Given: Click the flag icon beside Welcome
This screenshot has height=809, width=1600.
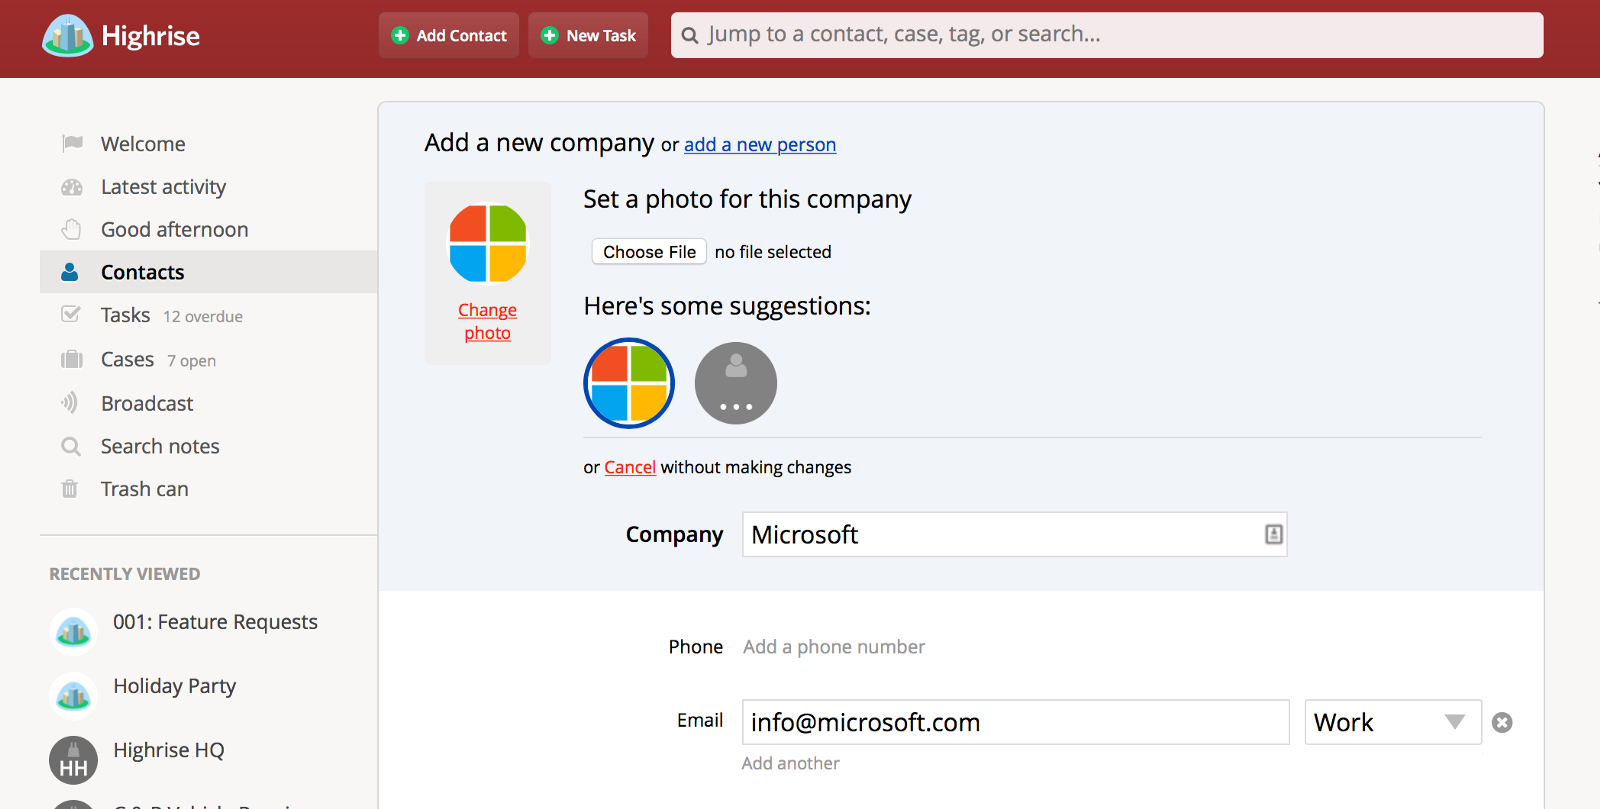Looking at the screenshot, I should (x=72, y=143).
